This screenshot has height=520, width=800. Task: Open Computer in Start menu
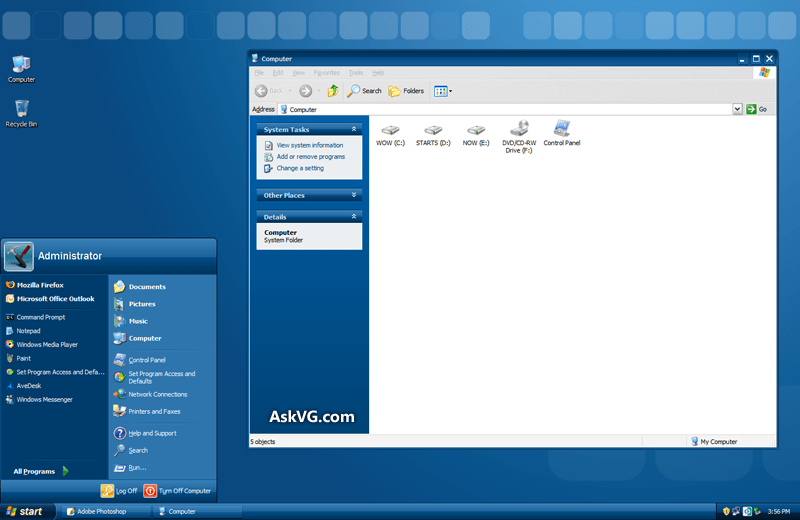tap(138, 338)
